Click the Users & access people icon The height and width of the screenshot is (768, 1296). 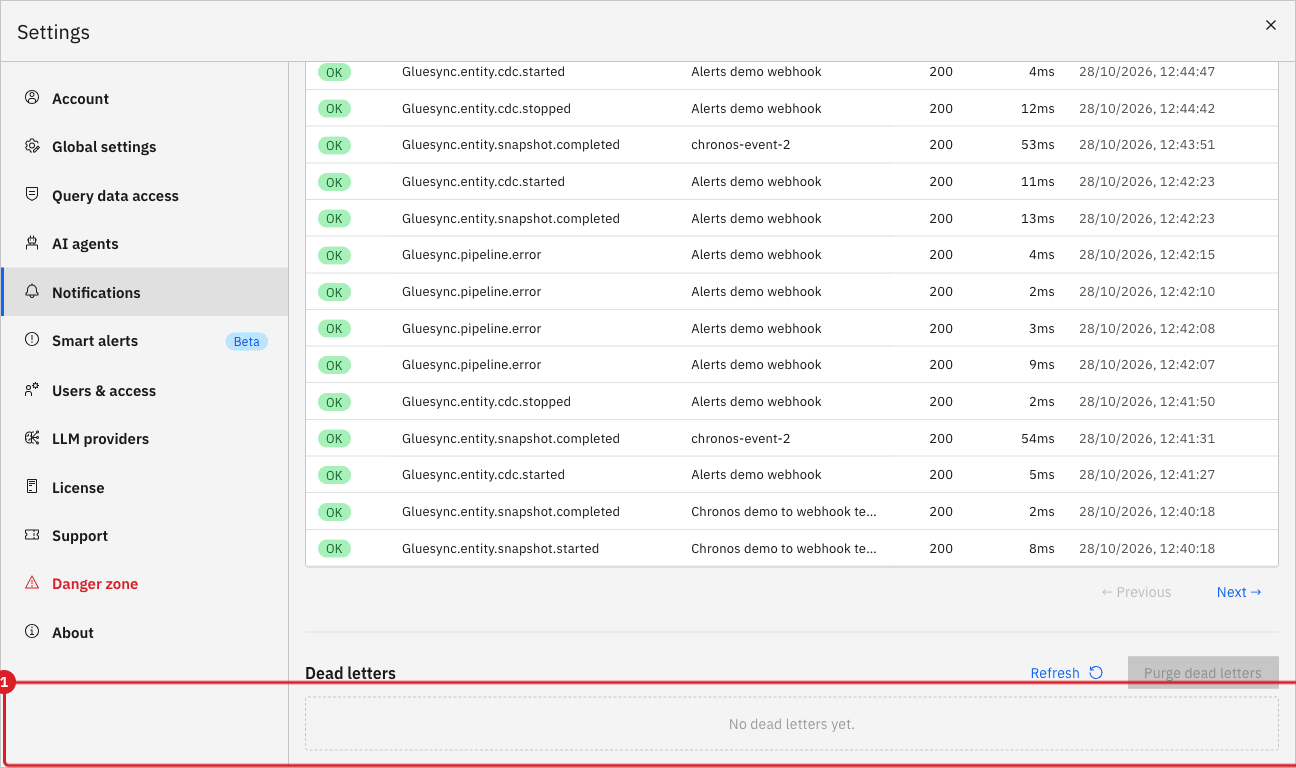[x=32, y=390]
